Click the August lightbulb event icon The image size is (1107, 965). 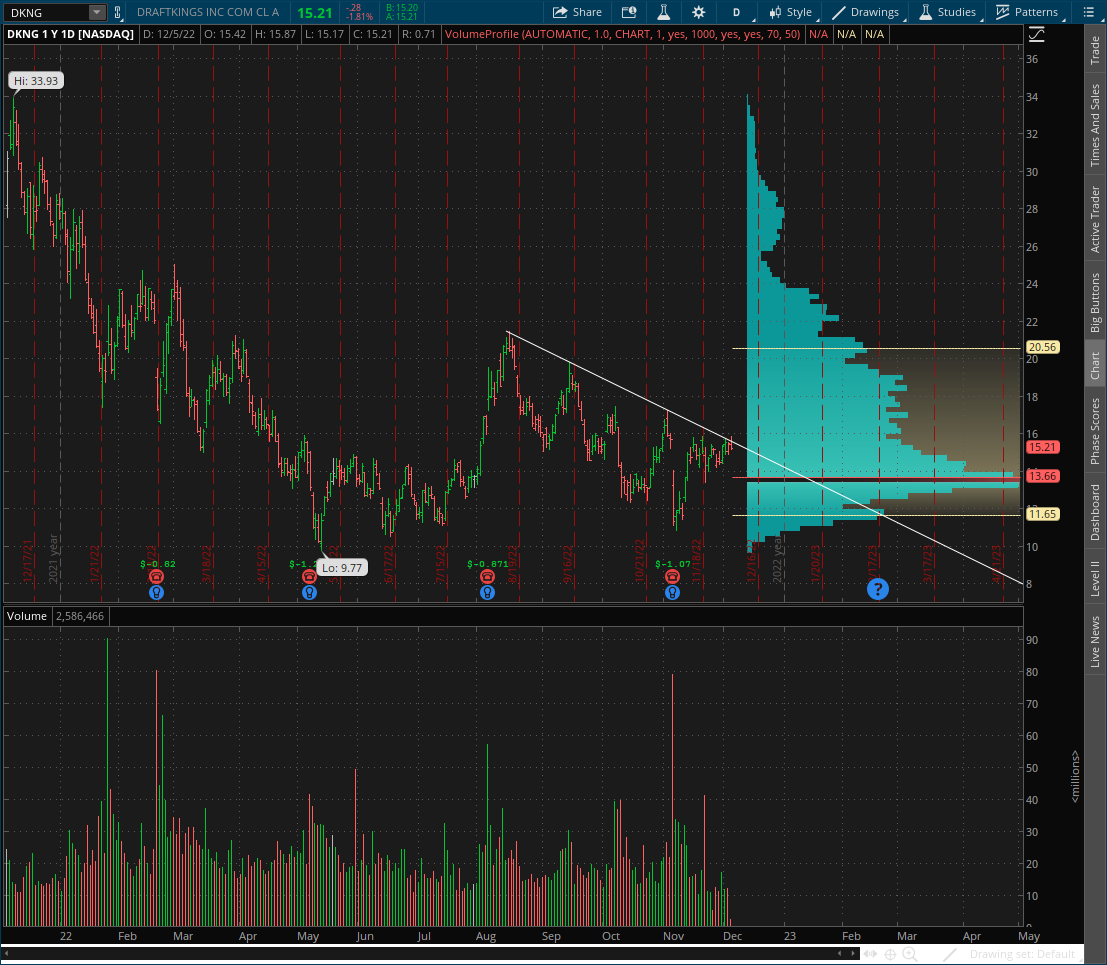[487, 593]
